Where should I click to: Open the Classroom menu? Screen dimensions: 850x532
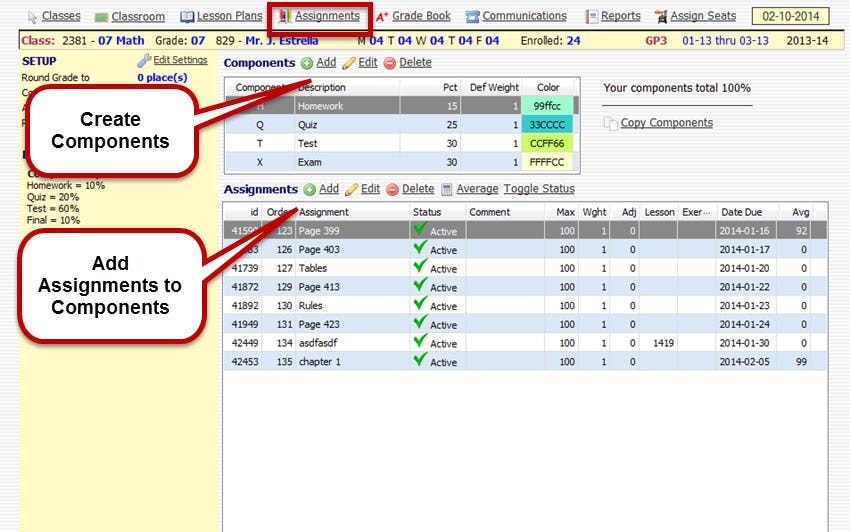[138, 17]
